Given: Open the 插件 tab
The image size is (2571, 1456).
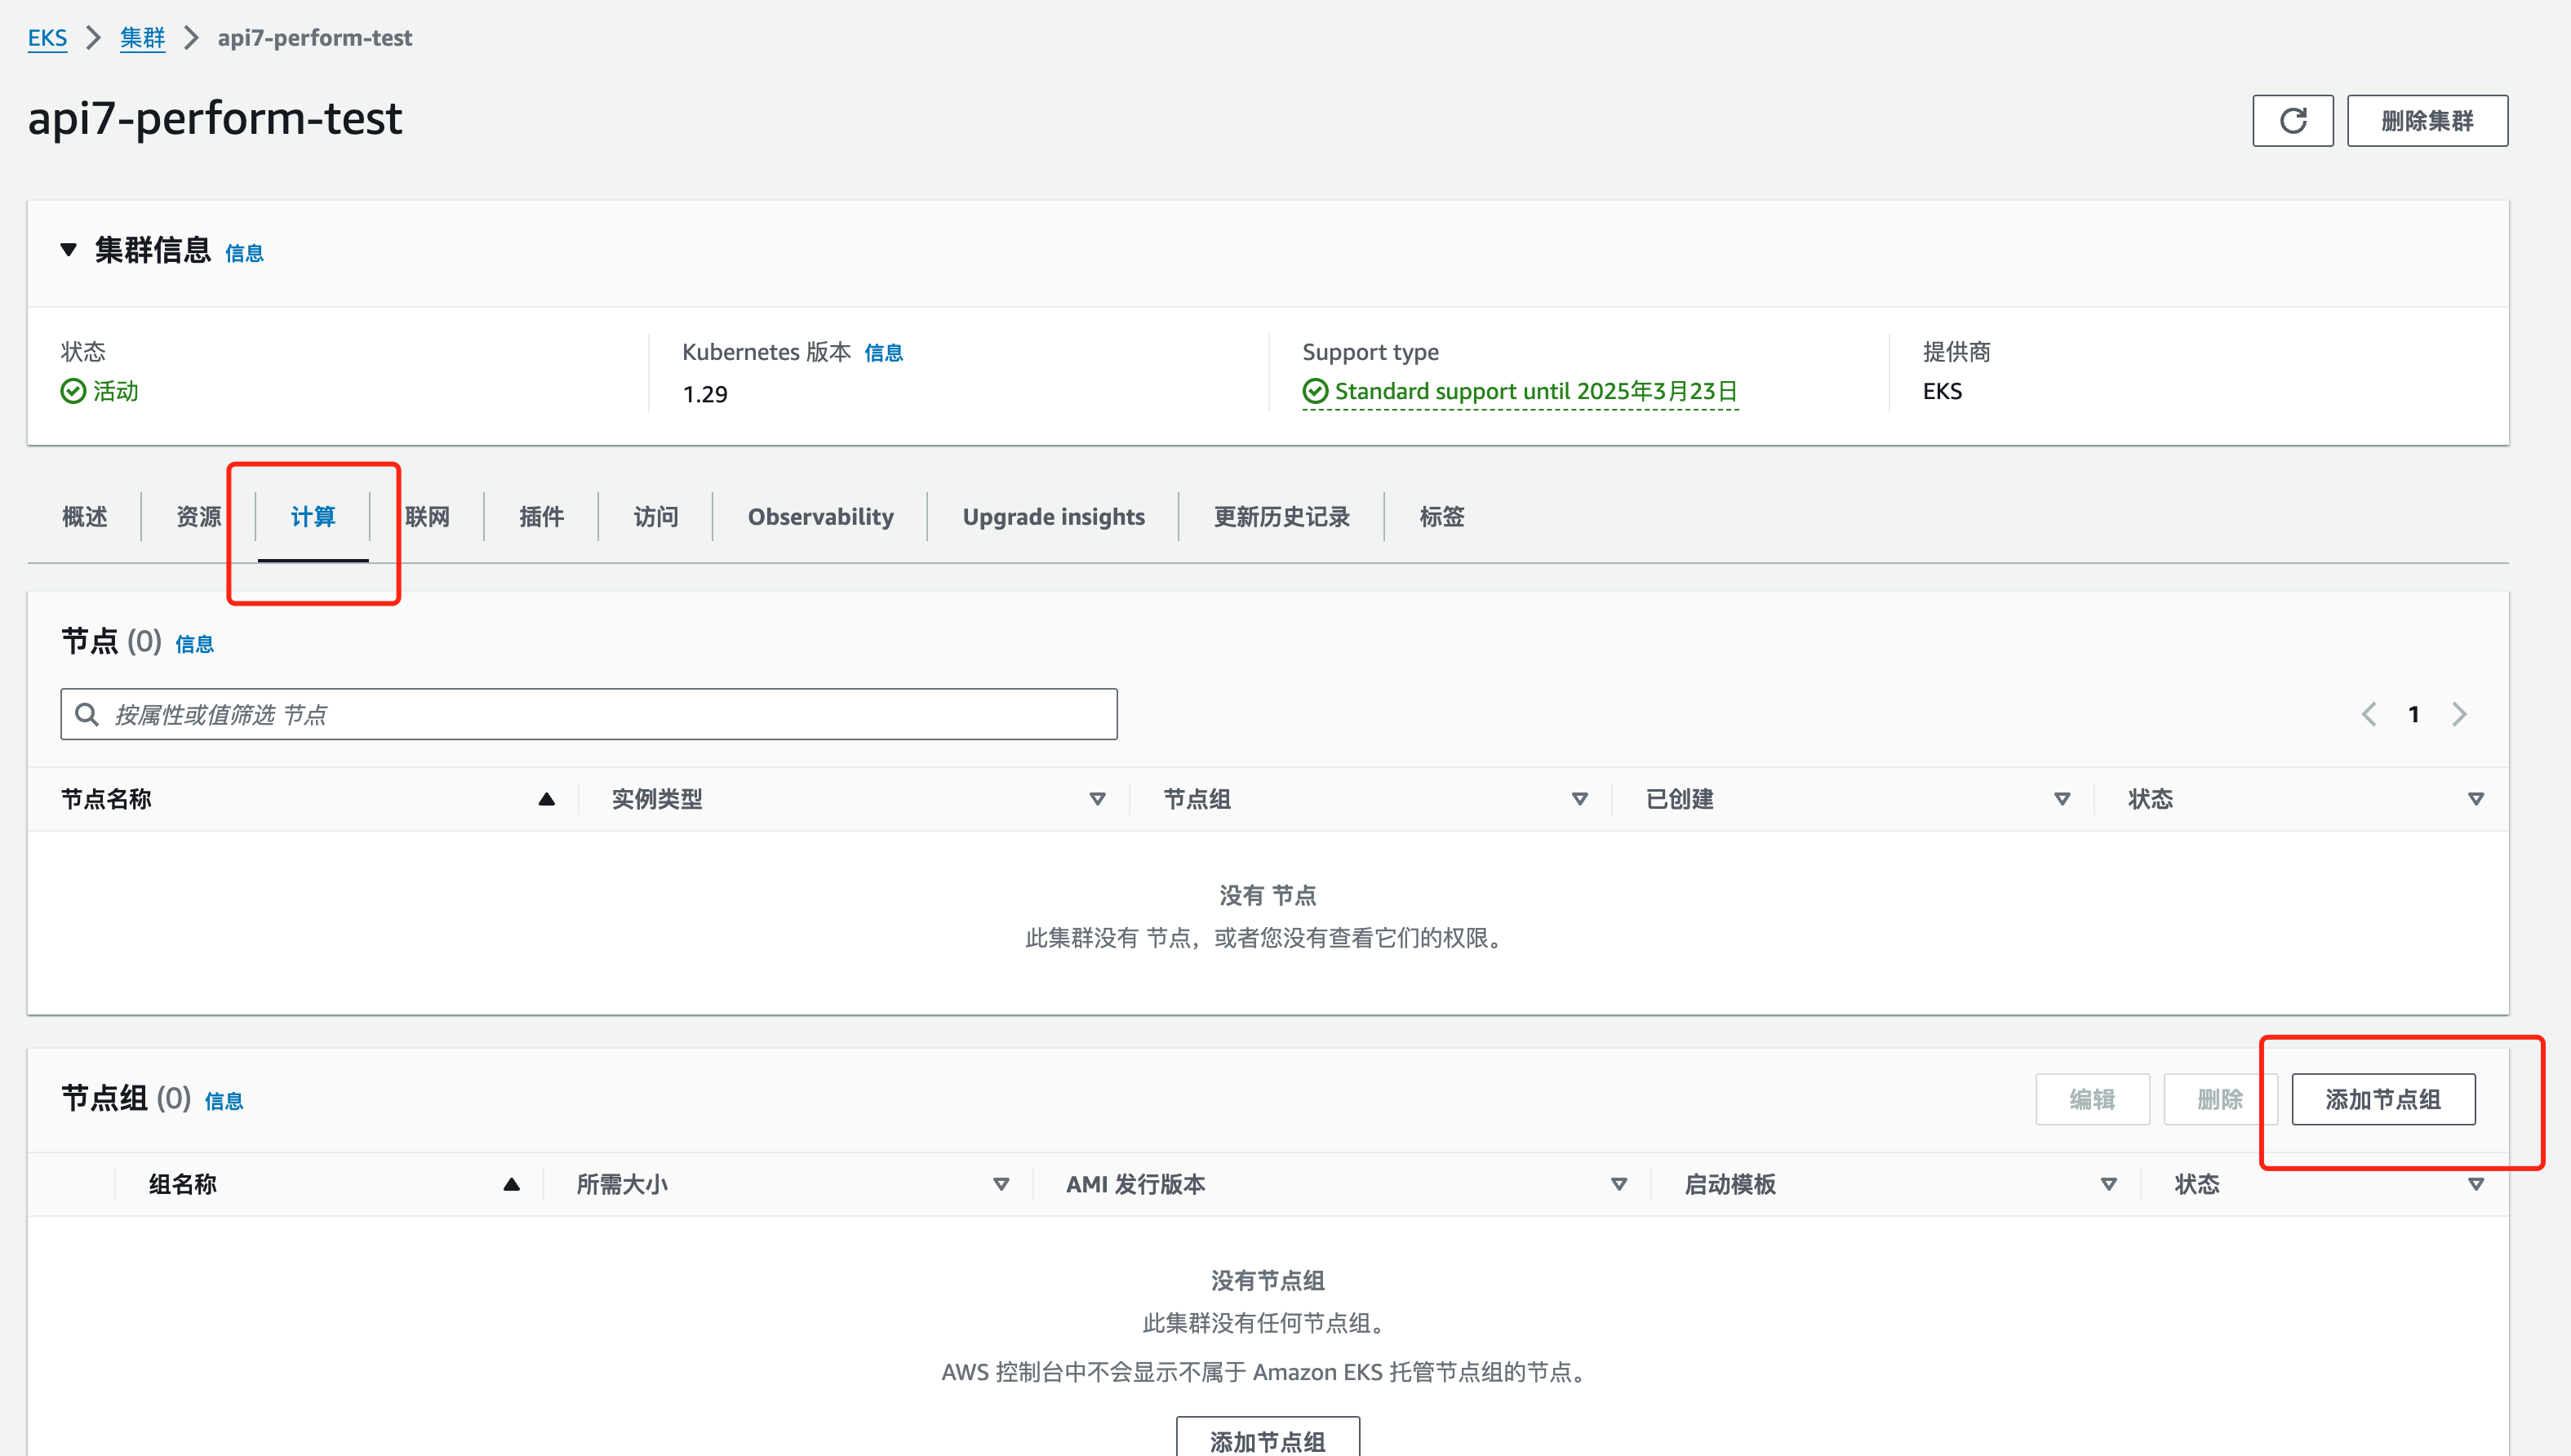Looking at the screenshot, I should click(x=542, y=517).
